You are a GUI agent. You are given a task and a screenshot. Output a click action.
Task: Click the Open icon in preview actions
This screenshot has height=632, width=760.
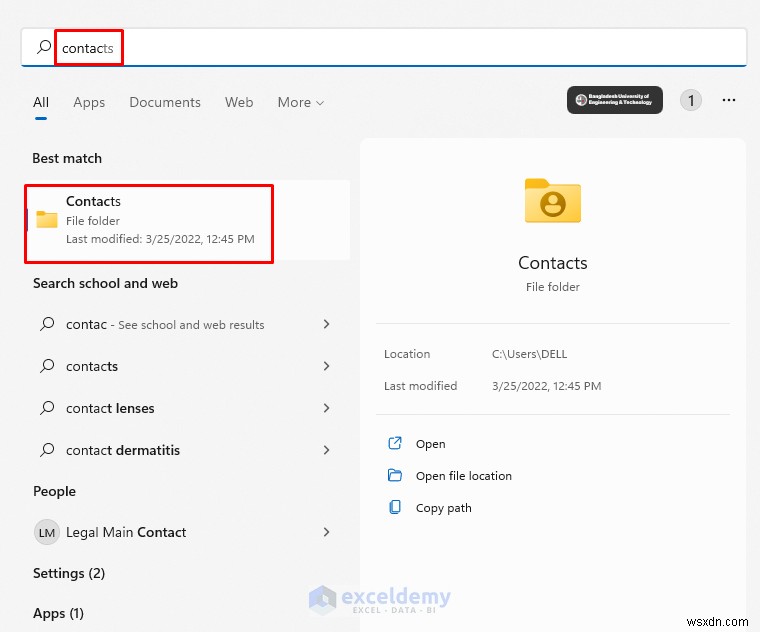pos(395,443)
